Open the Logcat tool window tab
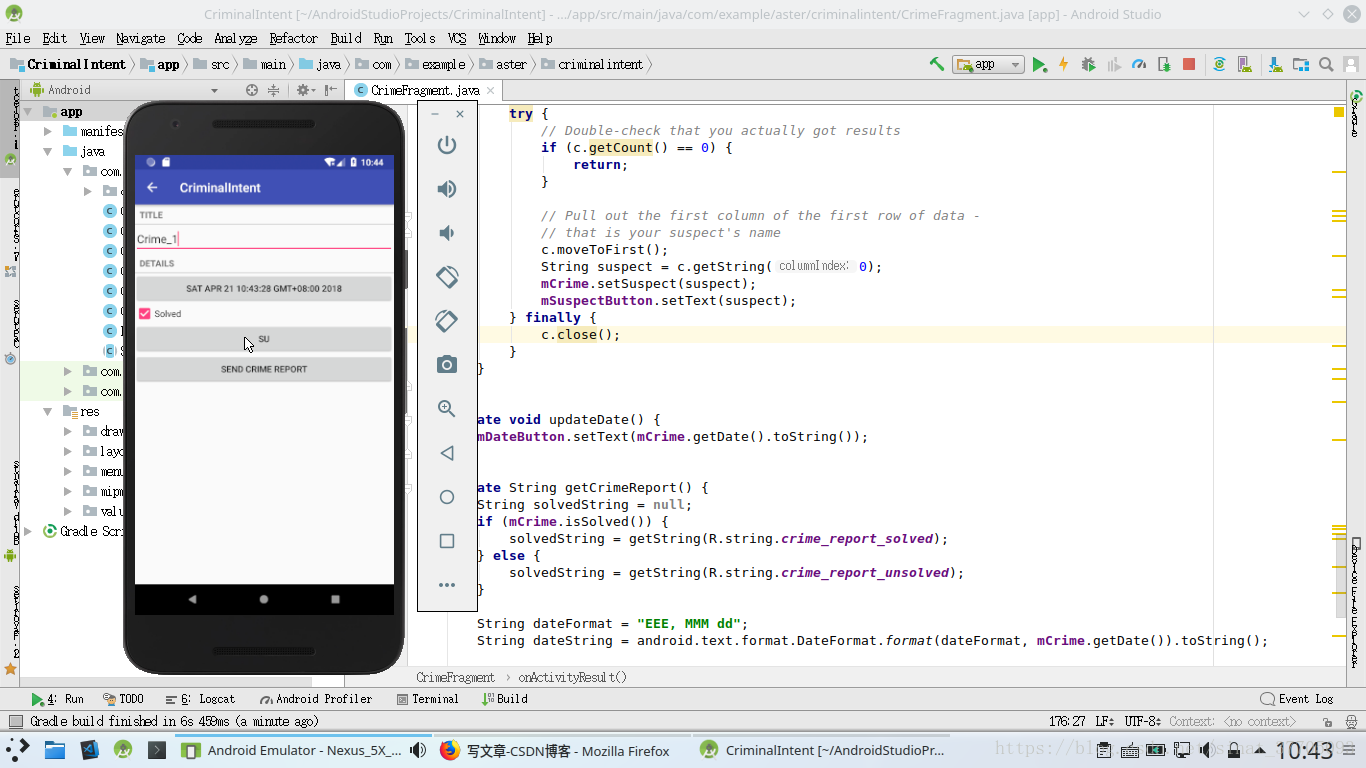This screenshot has height=768, width=1366. coord(201,699)
